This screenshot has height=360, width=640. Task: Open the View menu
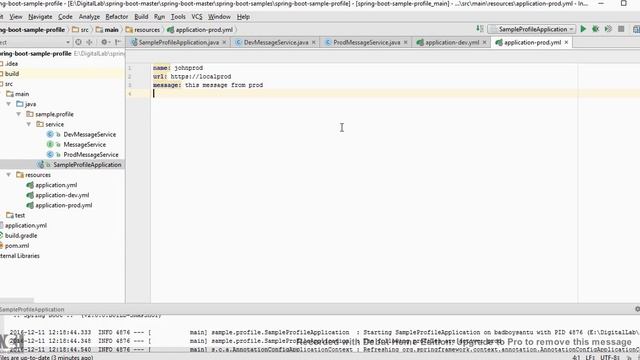pos(16,17)
